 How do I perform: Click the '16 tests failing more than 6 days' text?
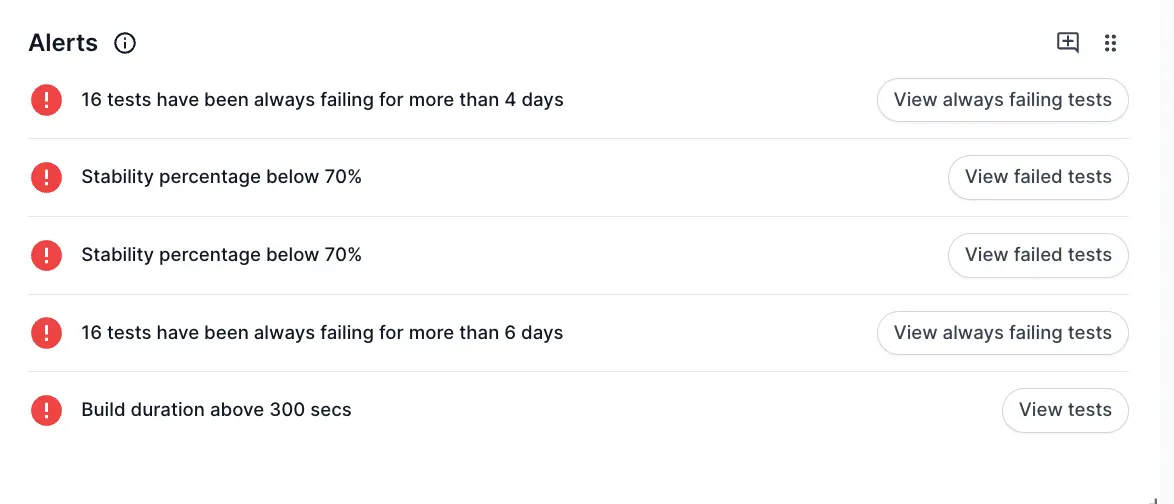click(x=322, y=333)
